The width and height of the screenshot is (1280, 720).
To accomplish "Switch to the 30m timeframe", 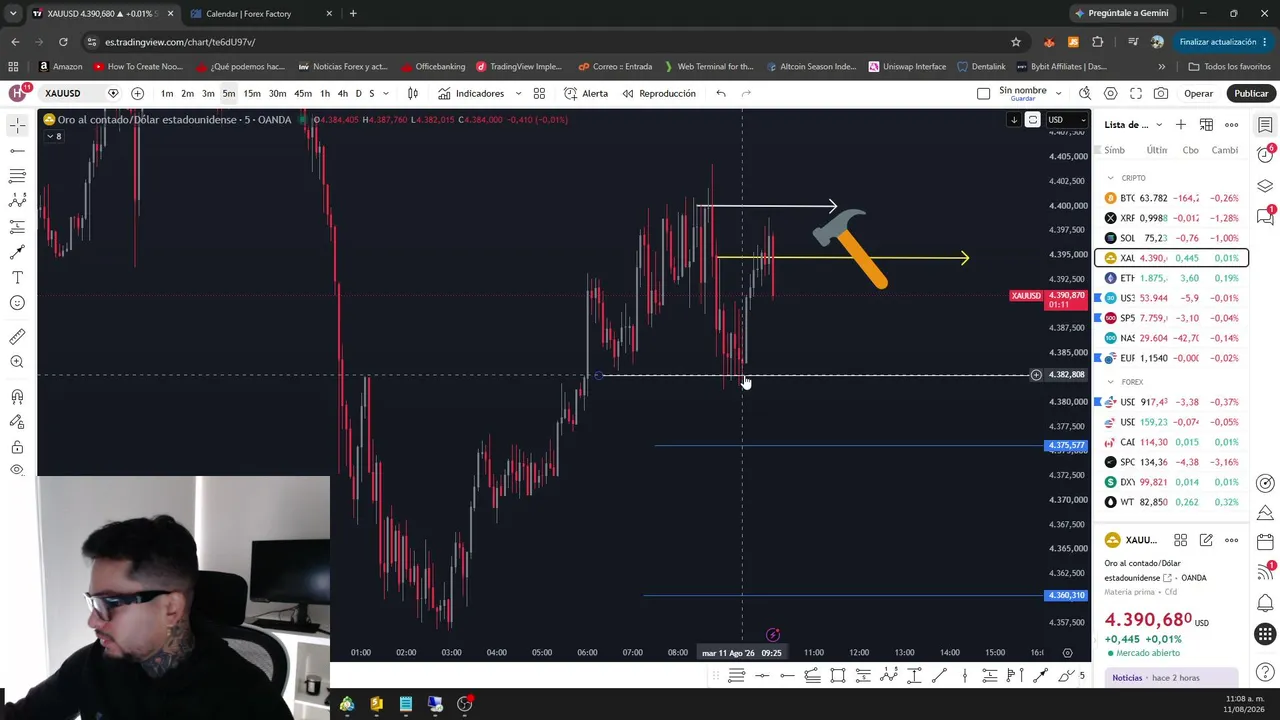I will tap(277, 93).
